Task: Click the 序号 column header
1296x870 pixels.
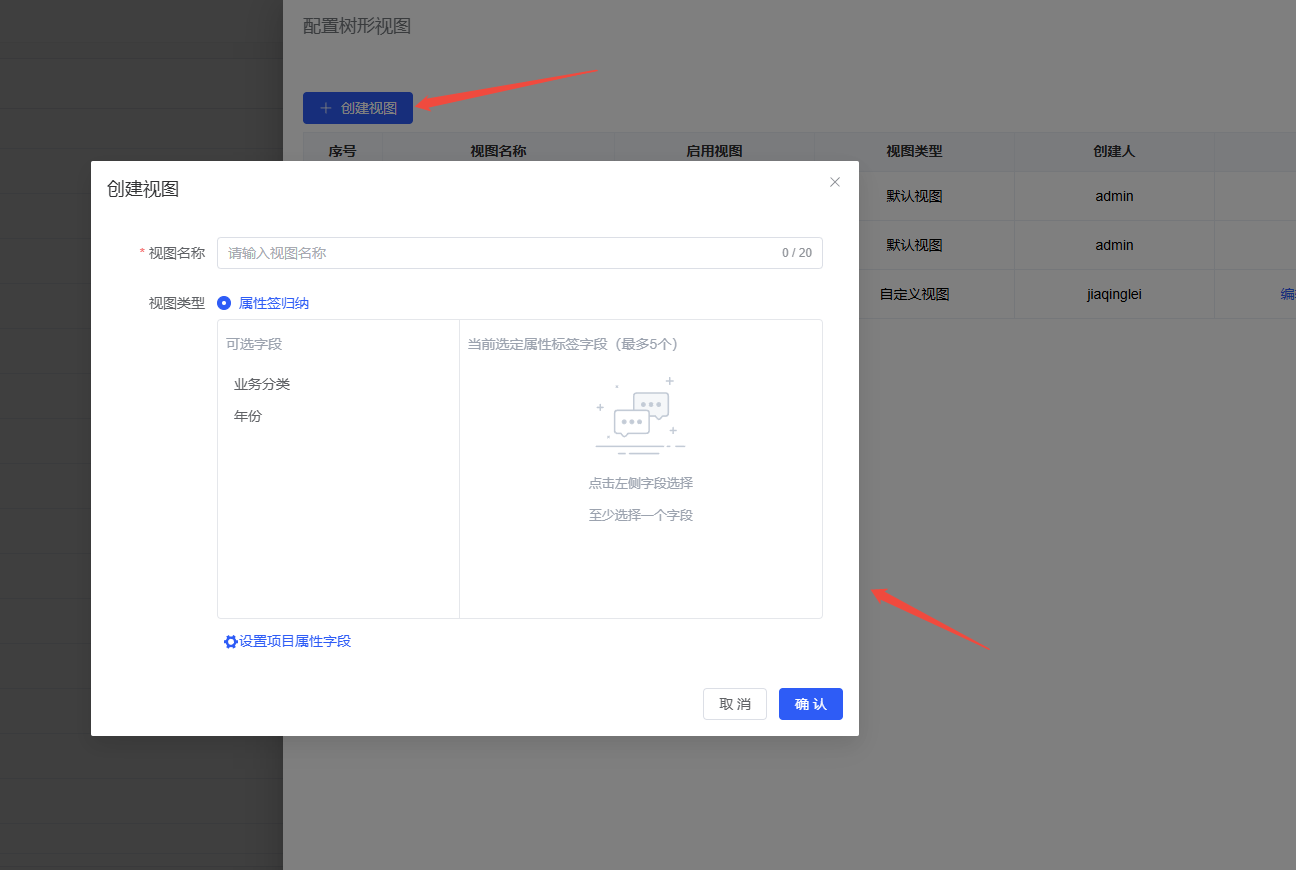Action: pos(342,151)
